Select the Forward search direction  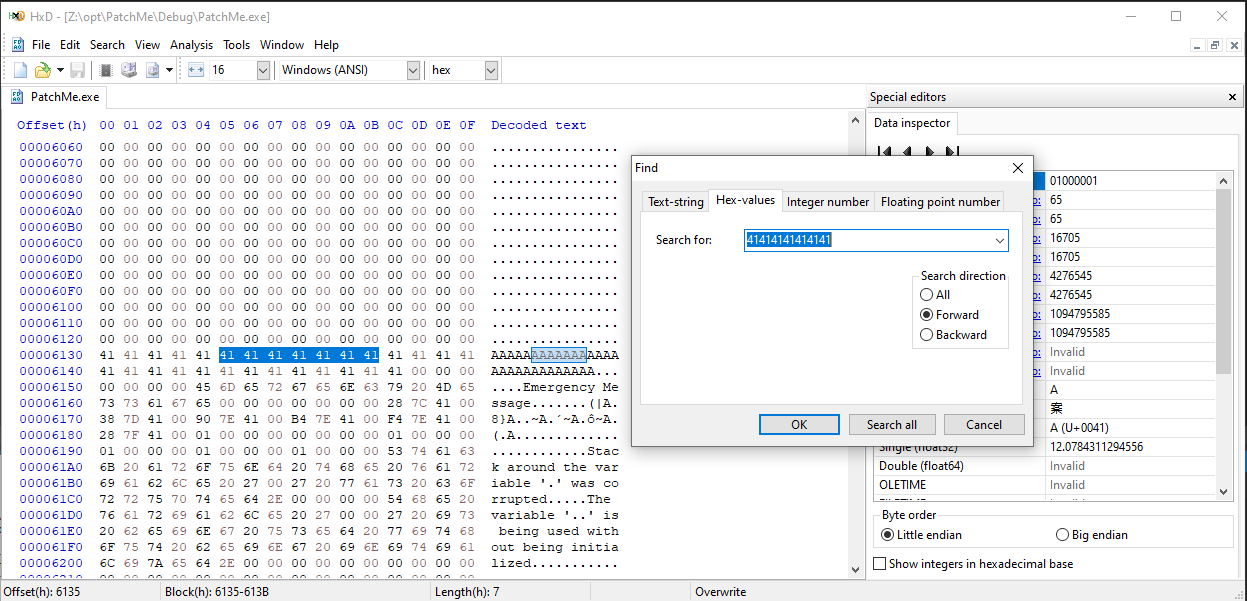pyautogui.click(x=928, y=314)
